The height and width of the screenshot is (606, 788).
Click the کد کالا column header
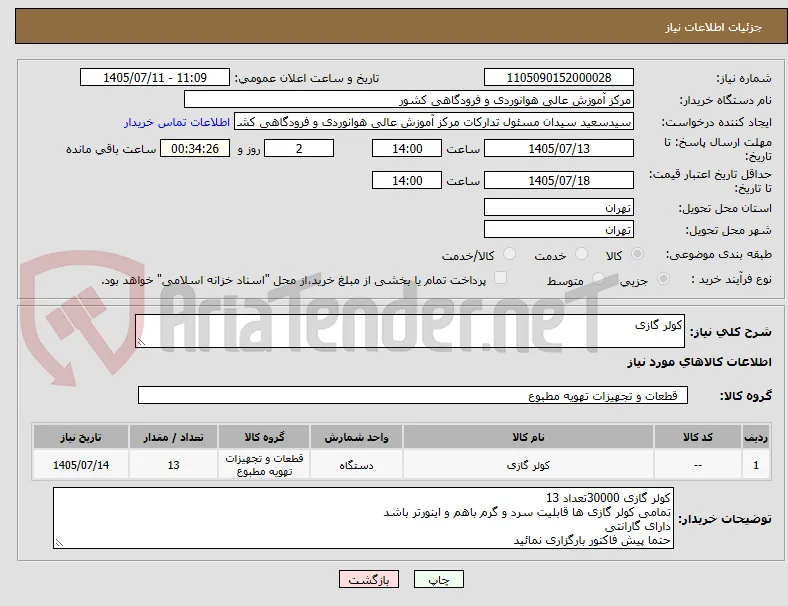[x=698, y=437]
